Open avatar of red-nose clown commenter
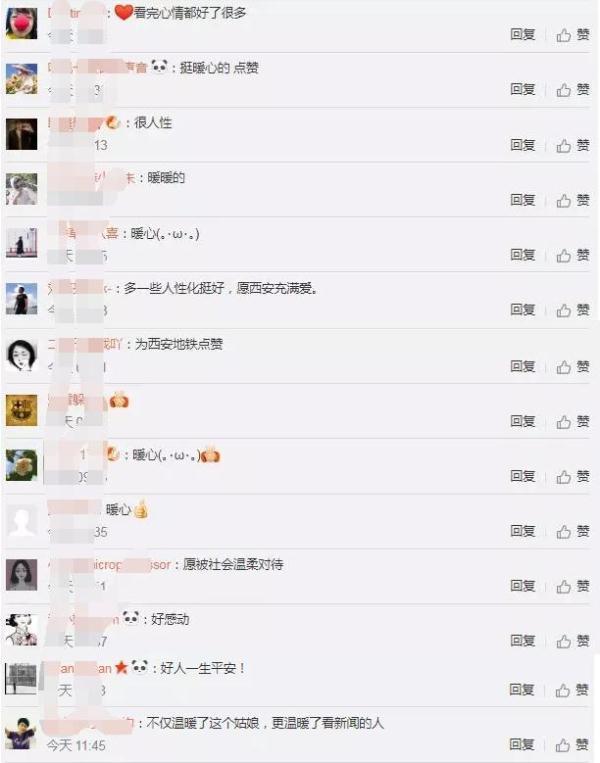 [x=21, y=23]
